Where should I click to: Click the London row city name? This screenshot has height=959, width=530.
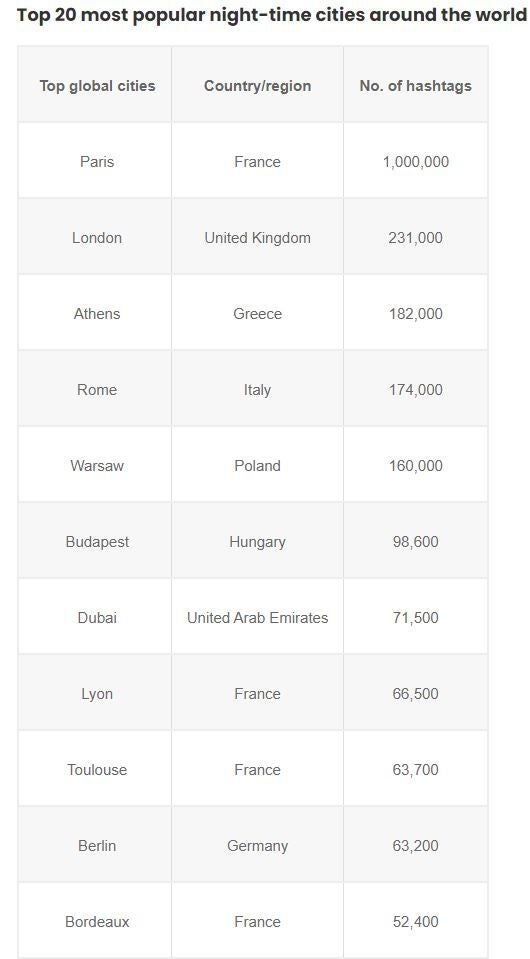click(x=97, y=237)
